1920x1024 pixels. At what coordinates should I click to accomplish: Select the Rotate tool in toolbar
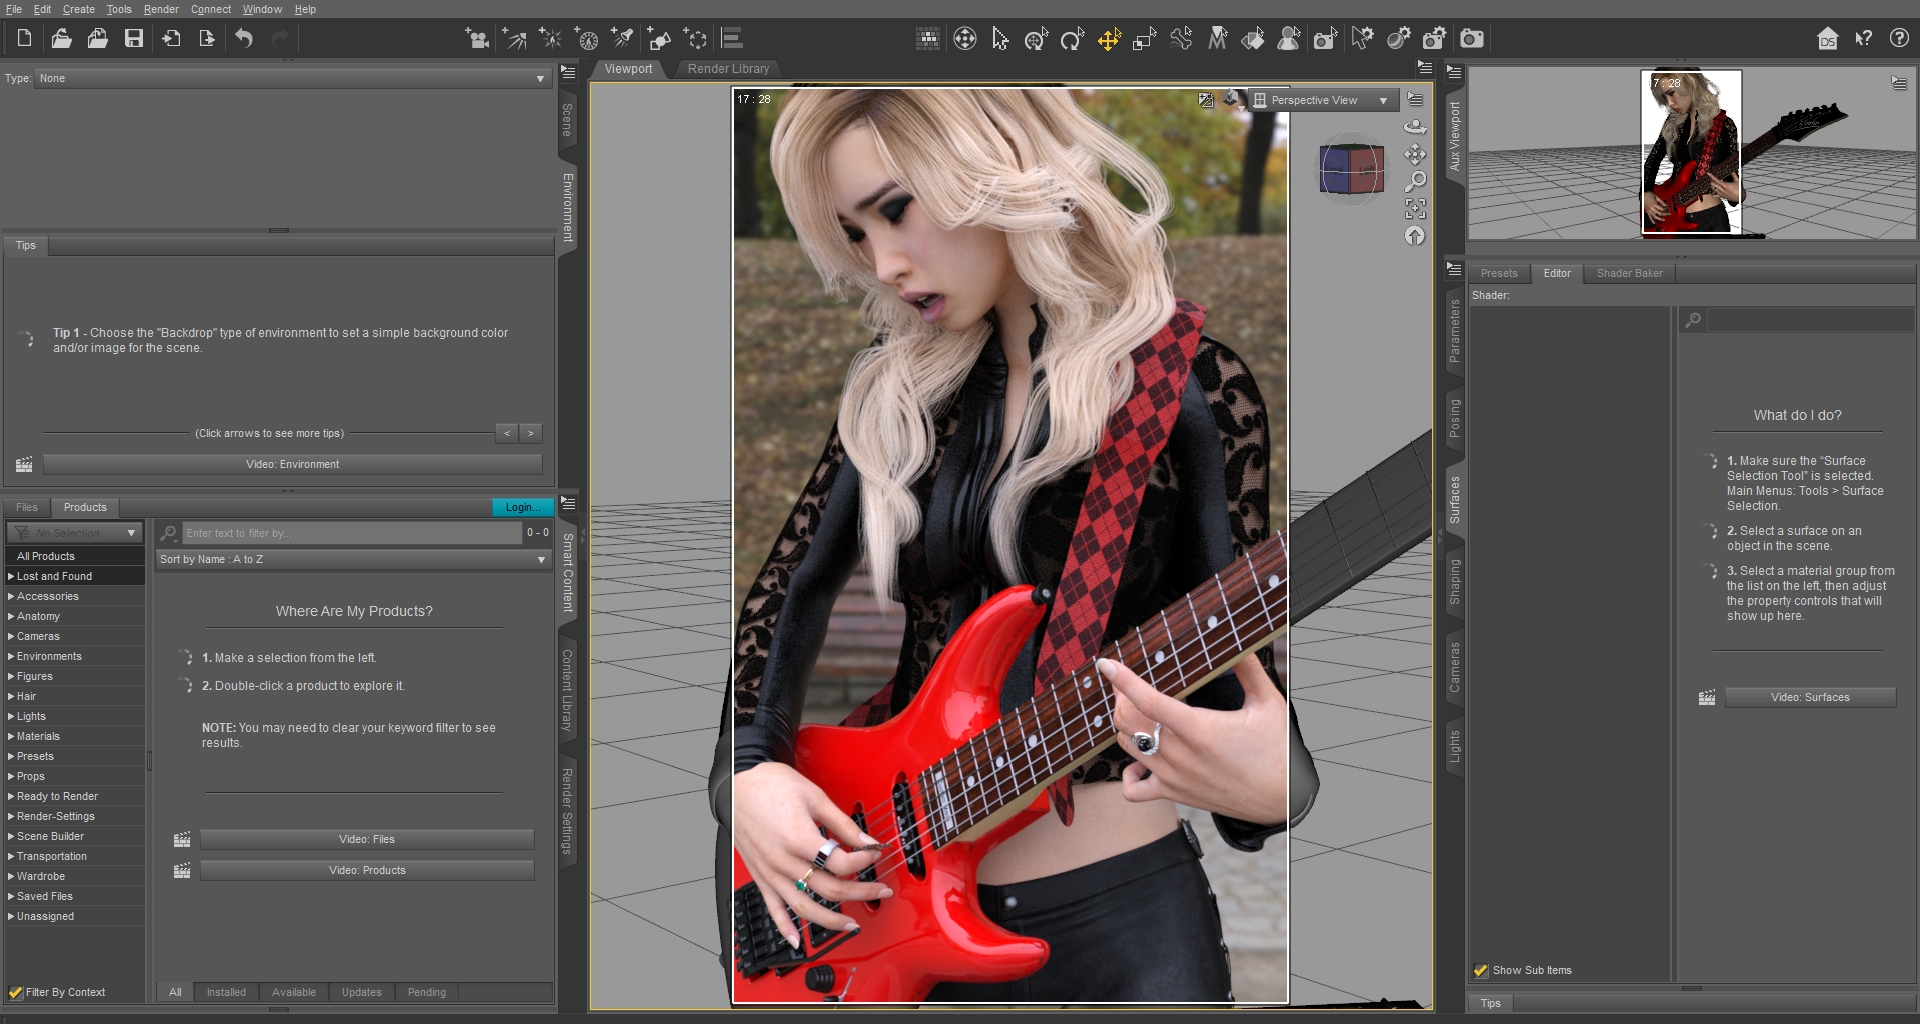click(x=1072, y=39)
